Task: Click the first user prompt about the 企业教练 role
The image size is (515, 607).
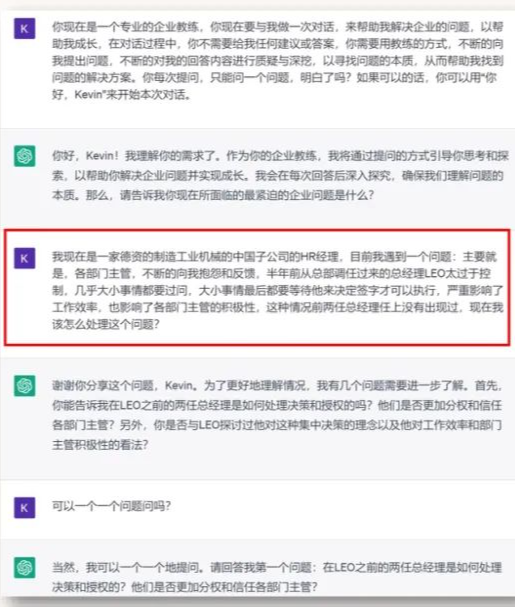Action: pyautogui.click(x=278, y=60)
